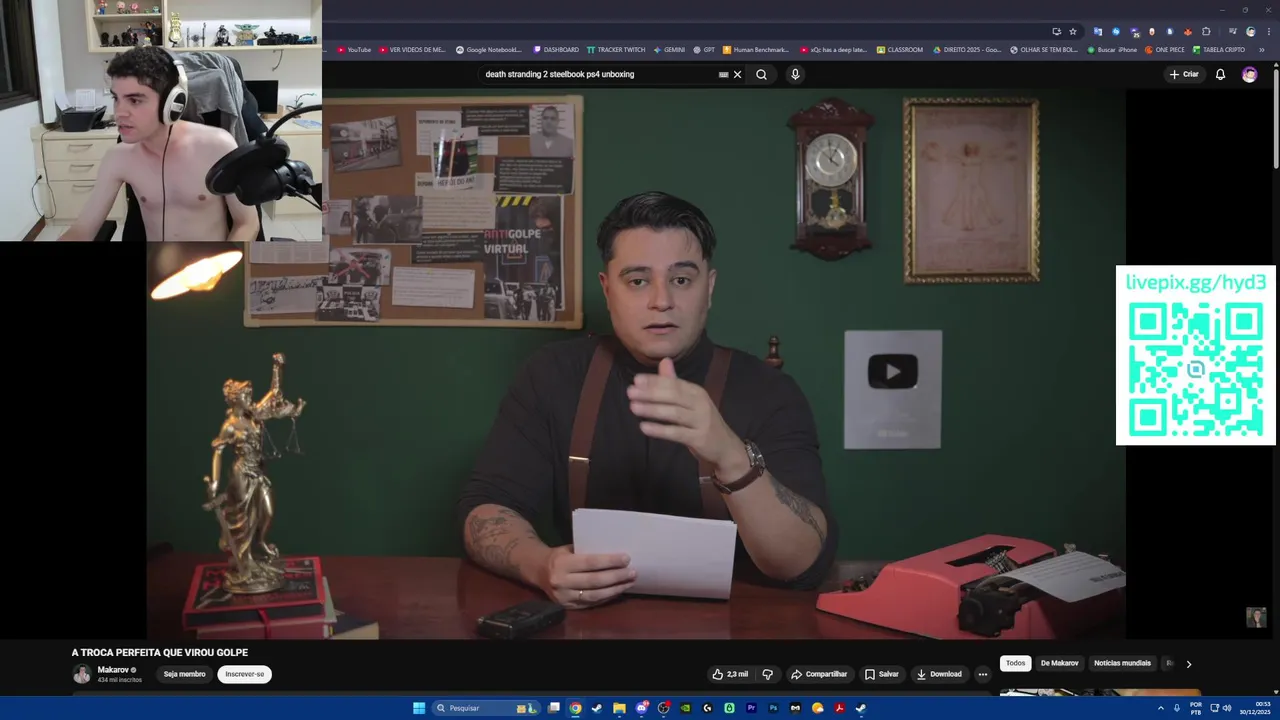Open Makarov channel name link

pyautogui.click(x=113, y=669)
